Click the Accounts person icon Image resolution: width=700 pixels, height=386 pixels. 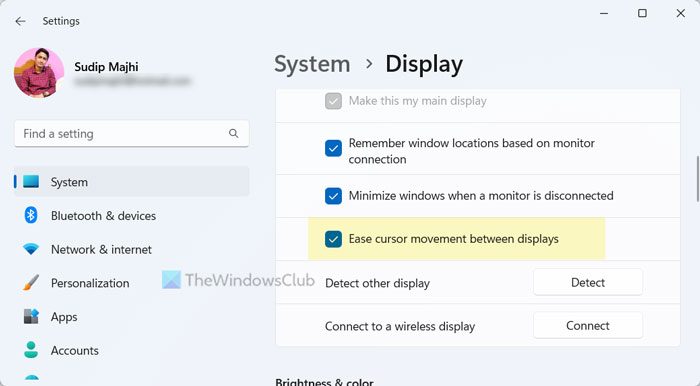[x=31, y=350]
